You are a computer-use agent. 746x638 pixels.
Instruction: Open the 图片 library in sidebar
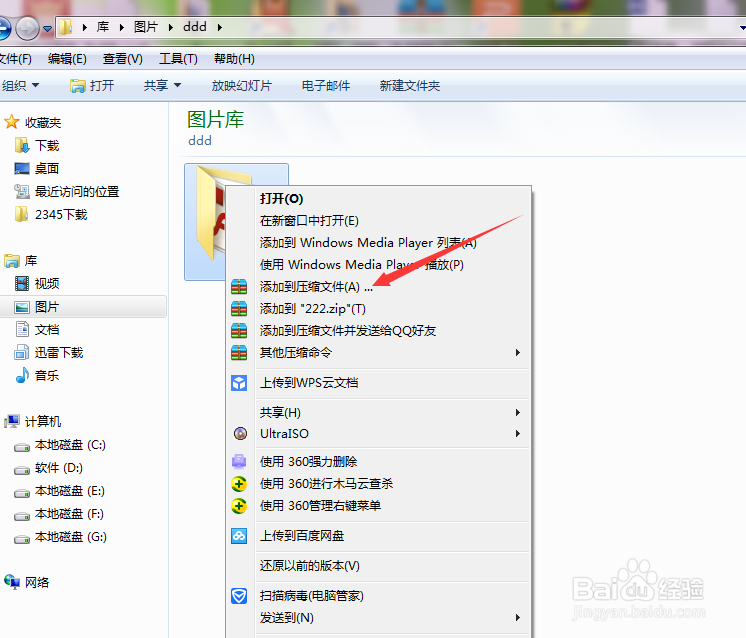[x=83, y=307]
